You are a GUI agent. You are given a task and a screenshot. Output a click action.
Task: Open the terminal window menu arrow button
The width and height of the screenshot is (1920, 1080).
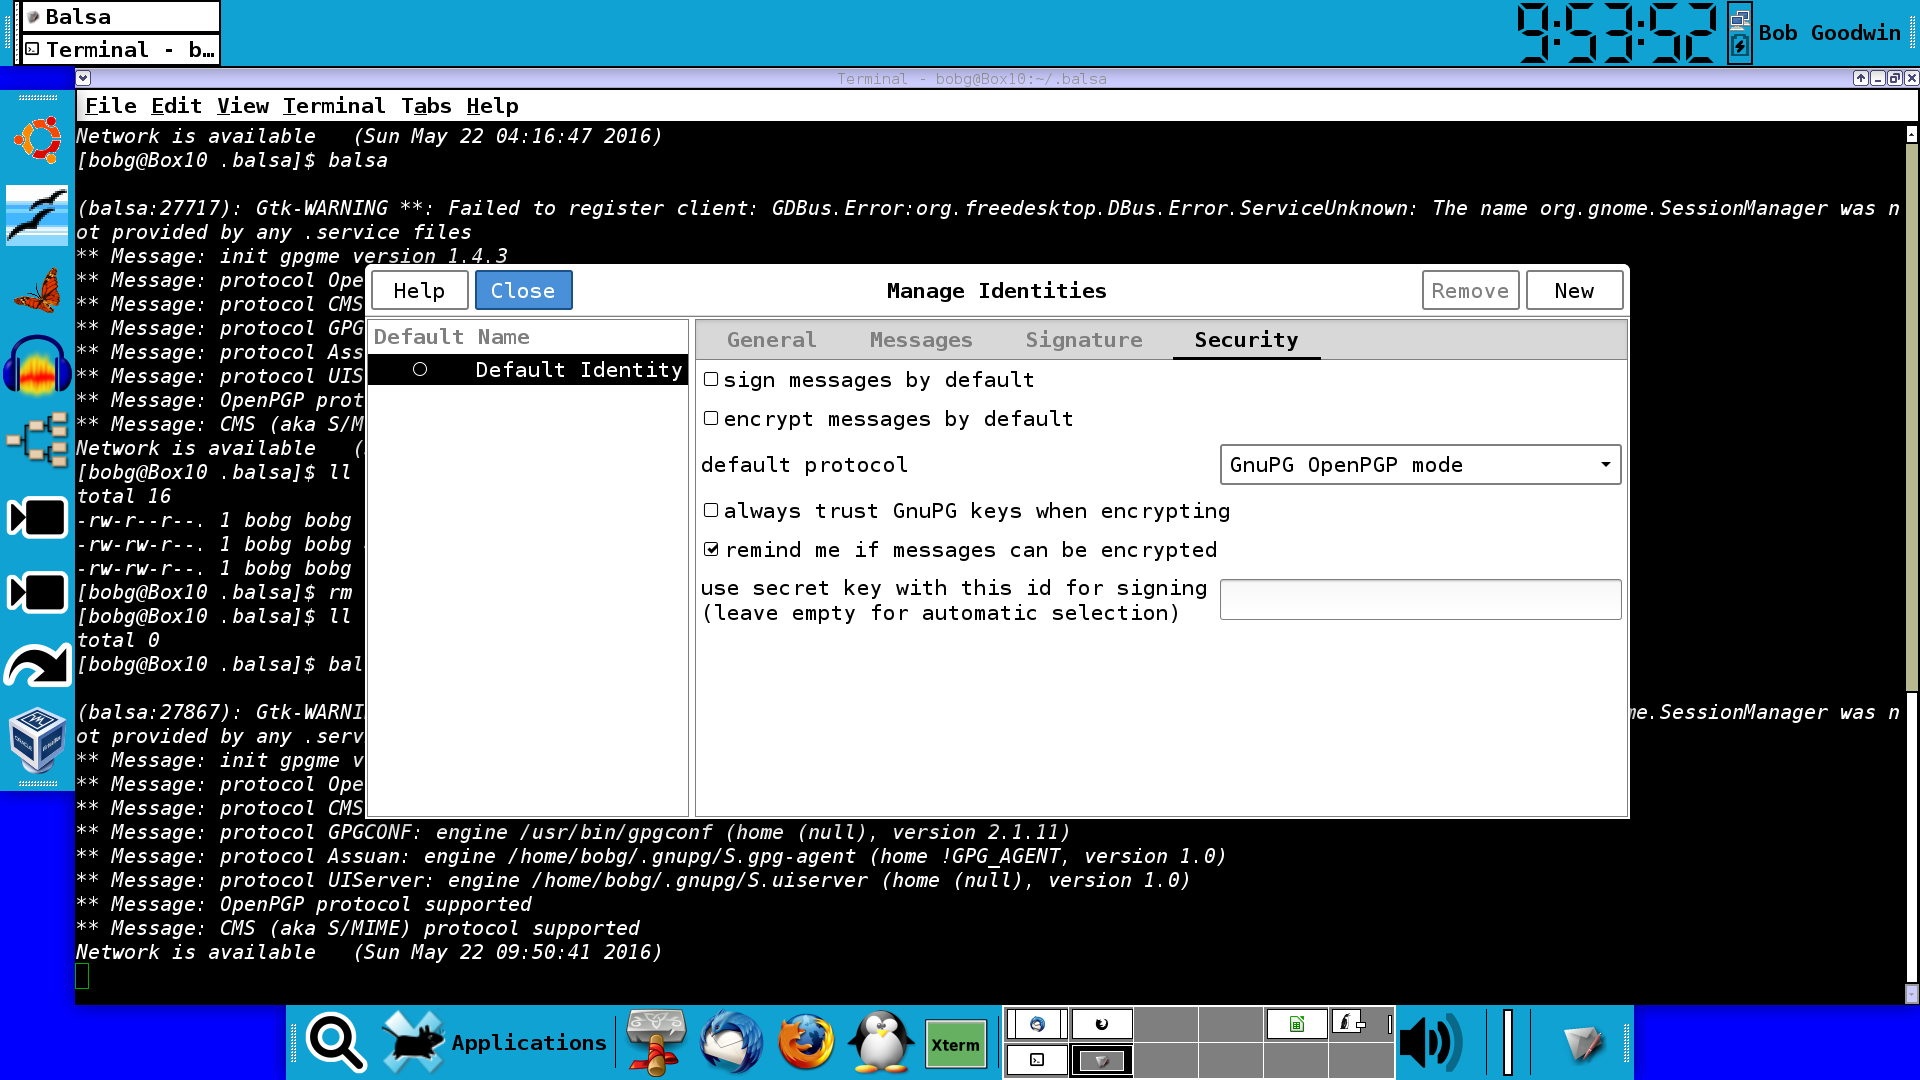[84, 78]
